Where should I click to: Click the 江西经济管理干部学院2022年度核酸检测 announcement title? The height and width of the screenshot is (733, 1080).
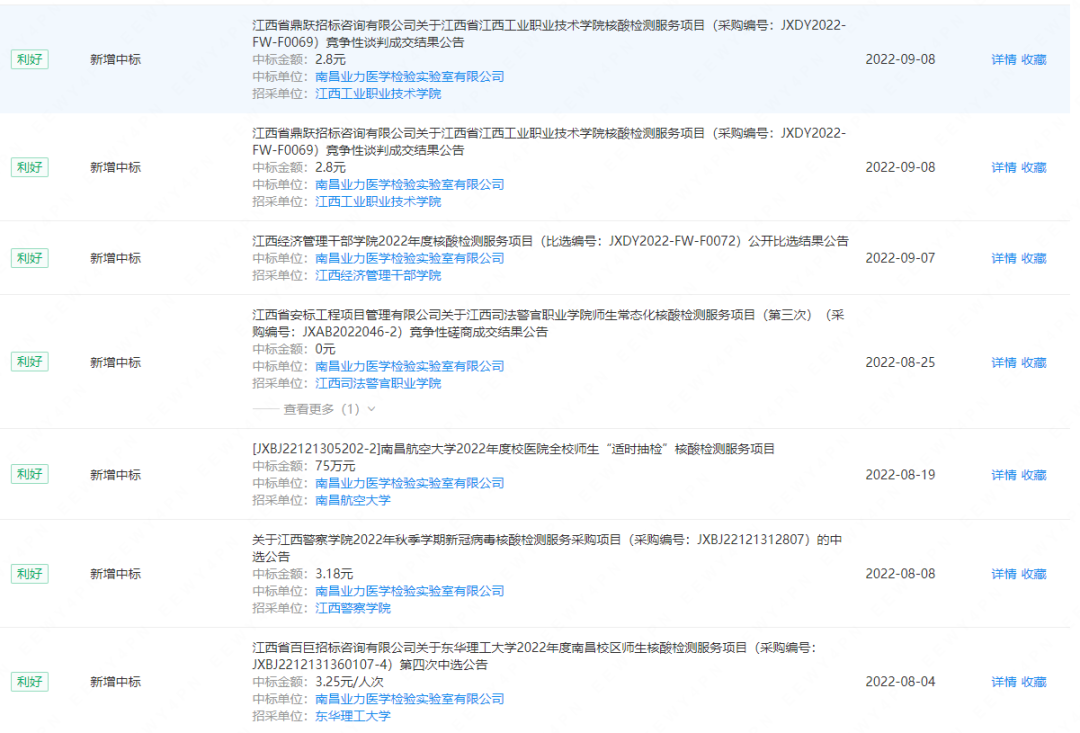click(550, 241)
